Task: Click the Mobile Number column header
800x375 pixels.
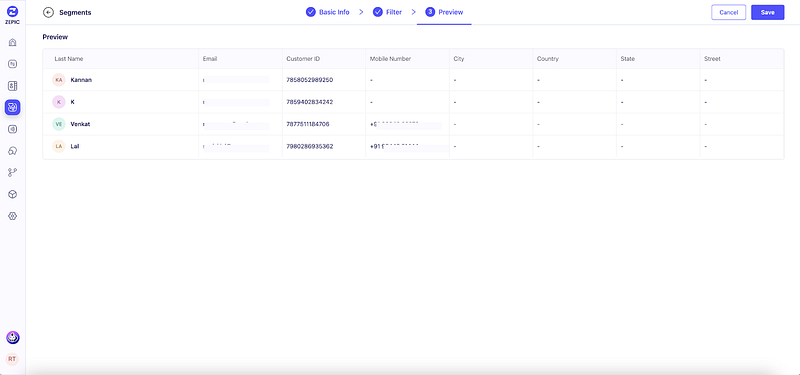Action: pos(390,59)
